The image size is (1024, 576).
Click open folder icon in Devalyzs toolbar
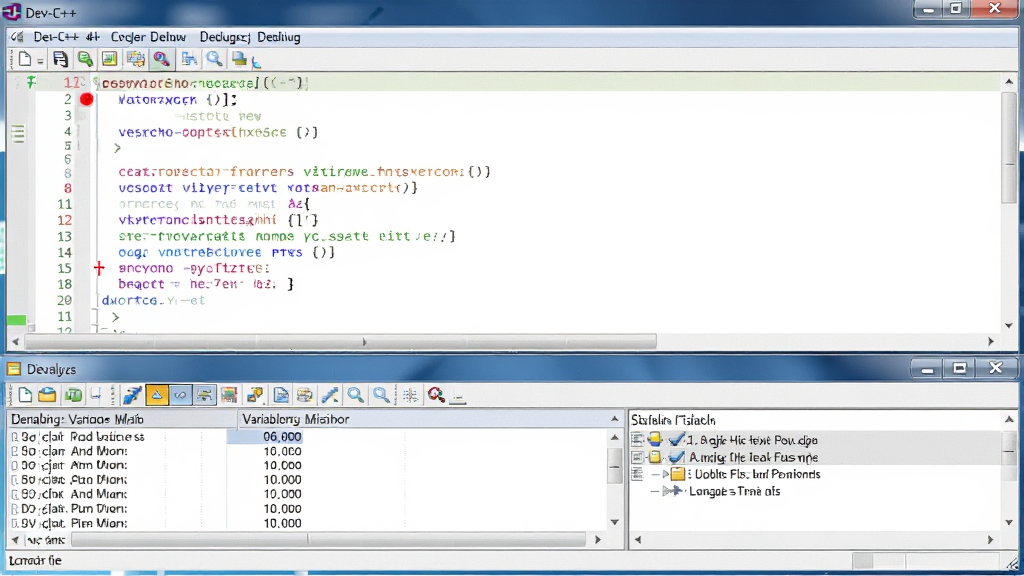click(47, 394)
